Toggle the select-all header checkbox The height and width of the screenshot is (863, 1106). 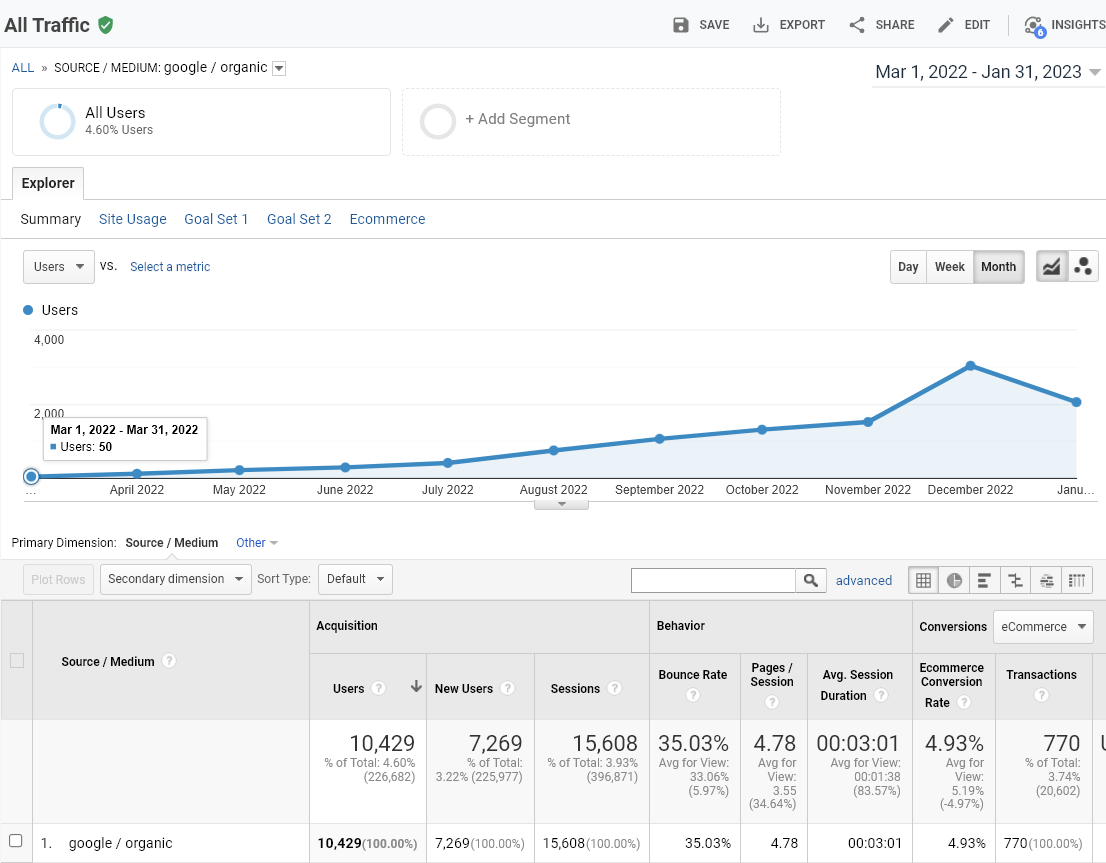tap(17, 660)
